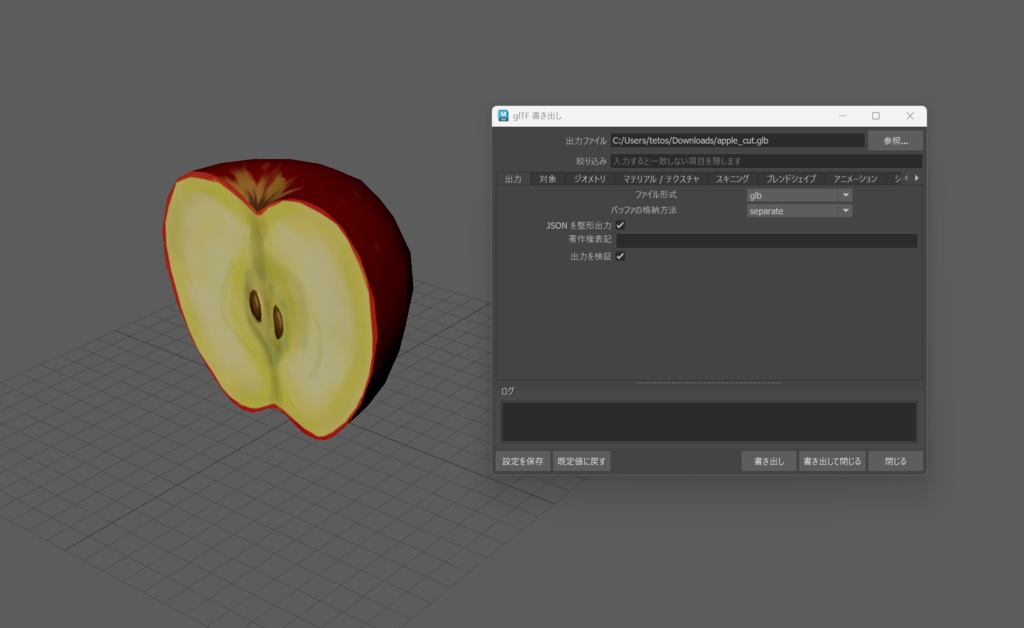Select the ブレンドシェイプ tab

791,179
